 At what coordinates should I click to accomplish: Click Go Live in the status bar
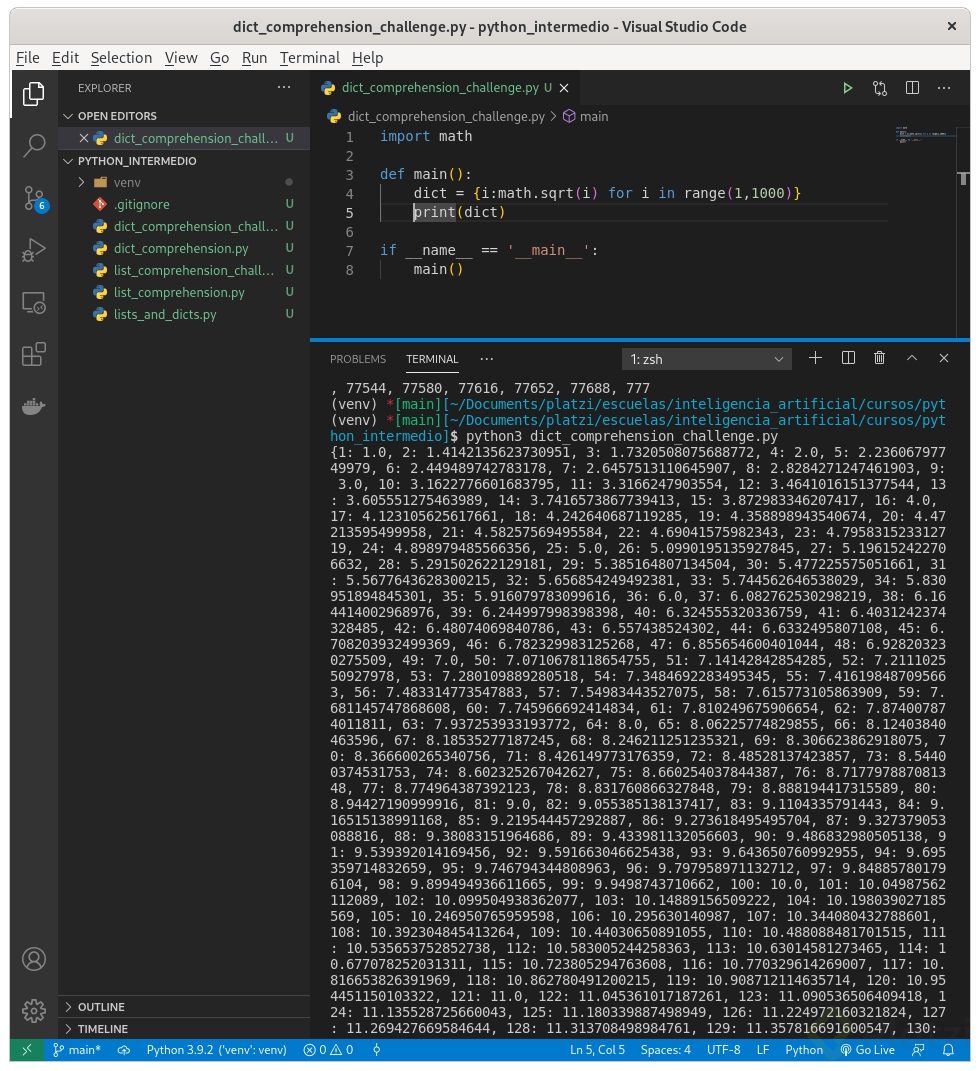869,1050
